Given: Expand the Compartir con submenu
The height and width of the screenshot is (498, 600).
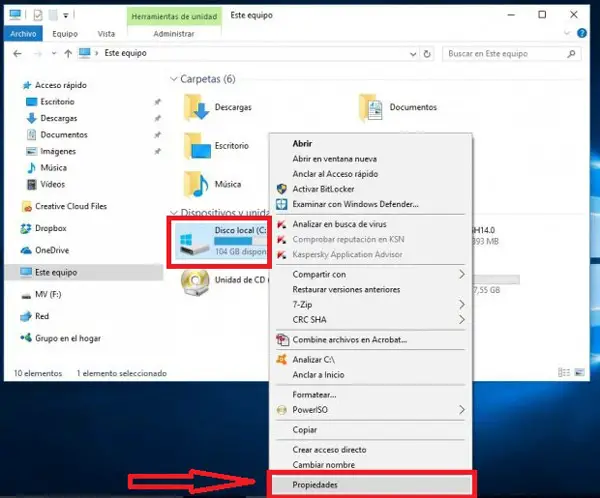Looking at the screenshot, I should pos(370,274).
